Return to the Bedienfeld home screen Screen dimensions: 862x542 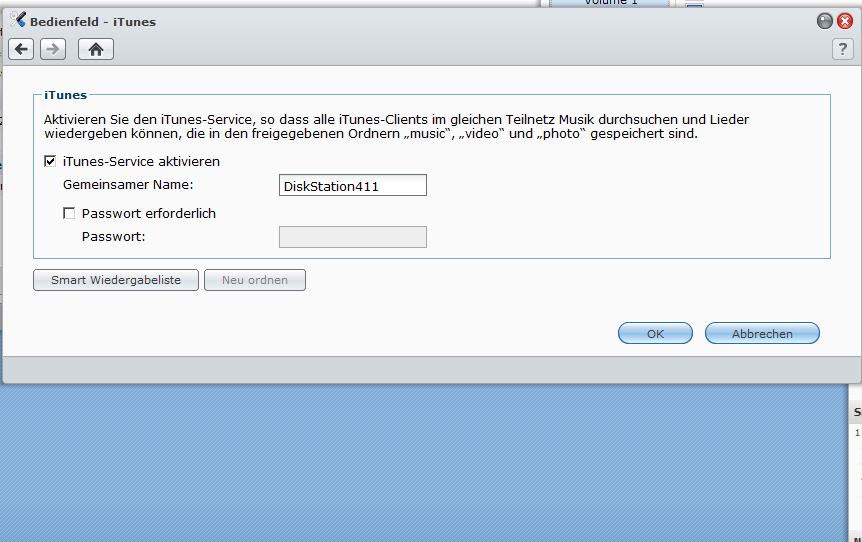point(96,49)
